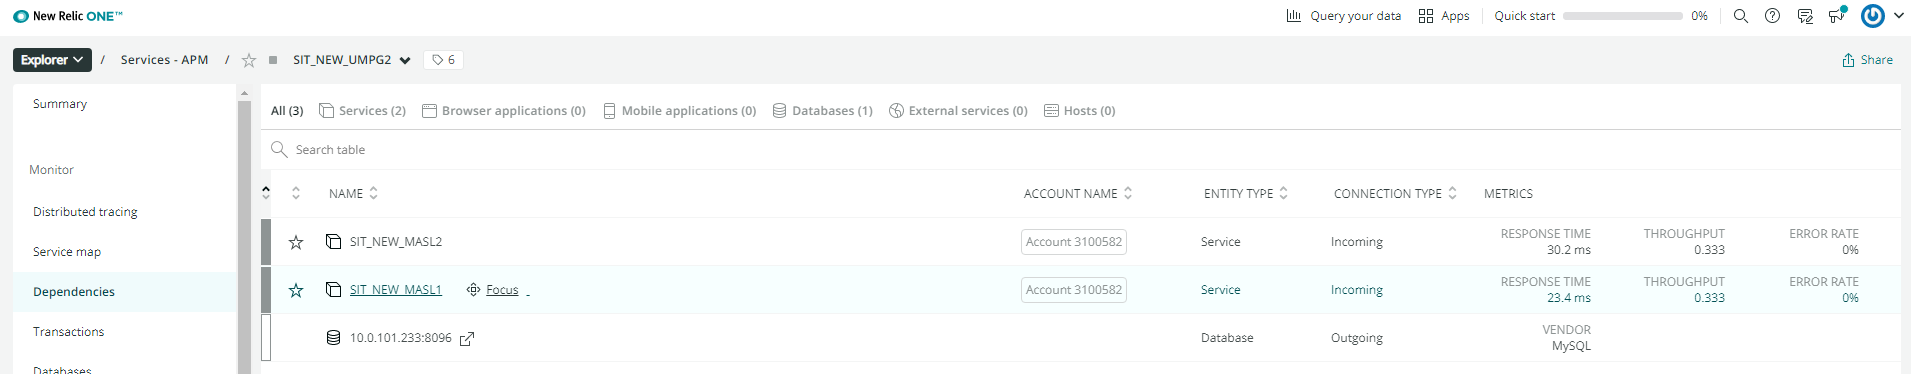This screenshot has width=1911, height=374.
Task: Favorite the SIT_NEW_MASL1 row star
Action: 296,290
